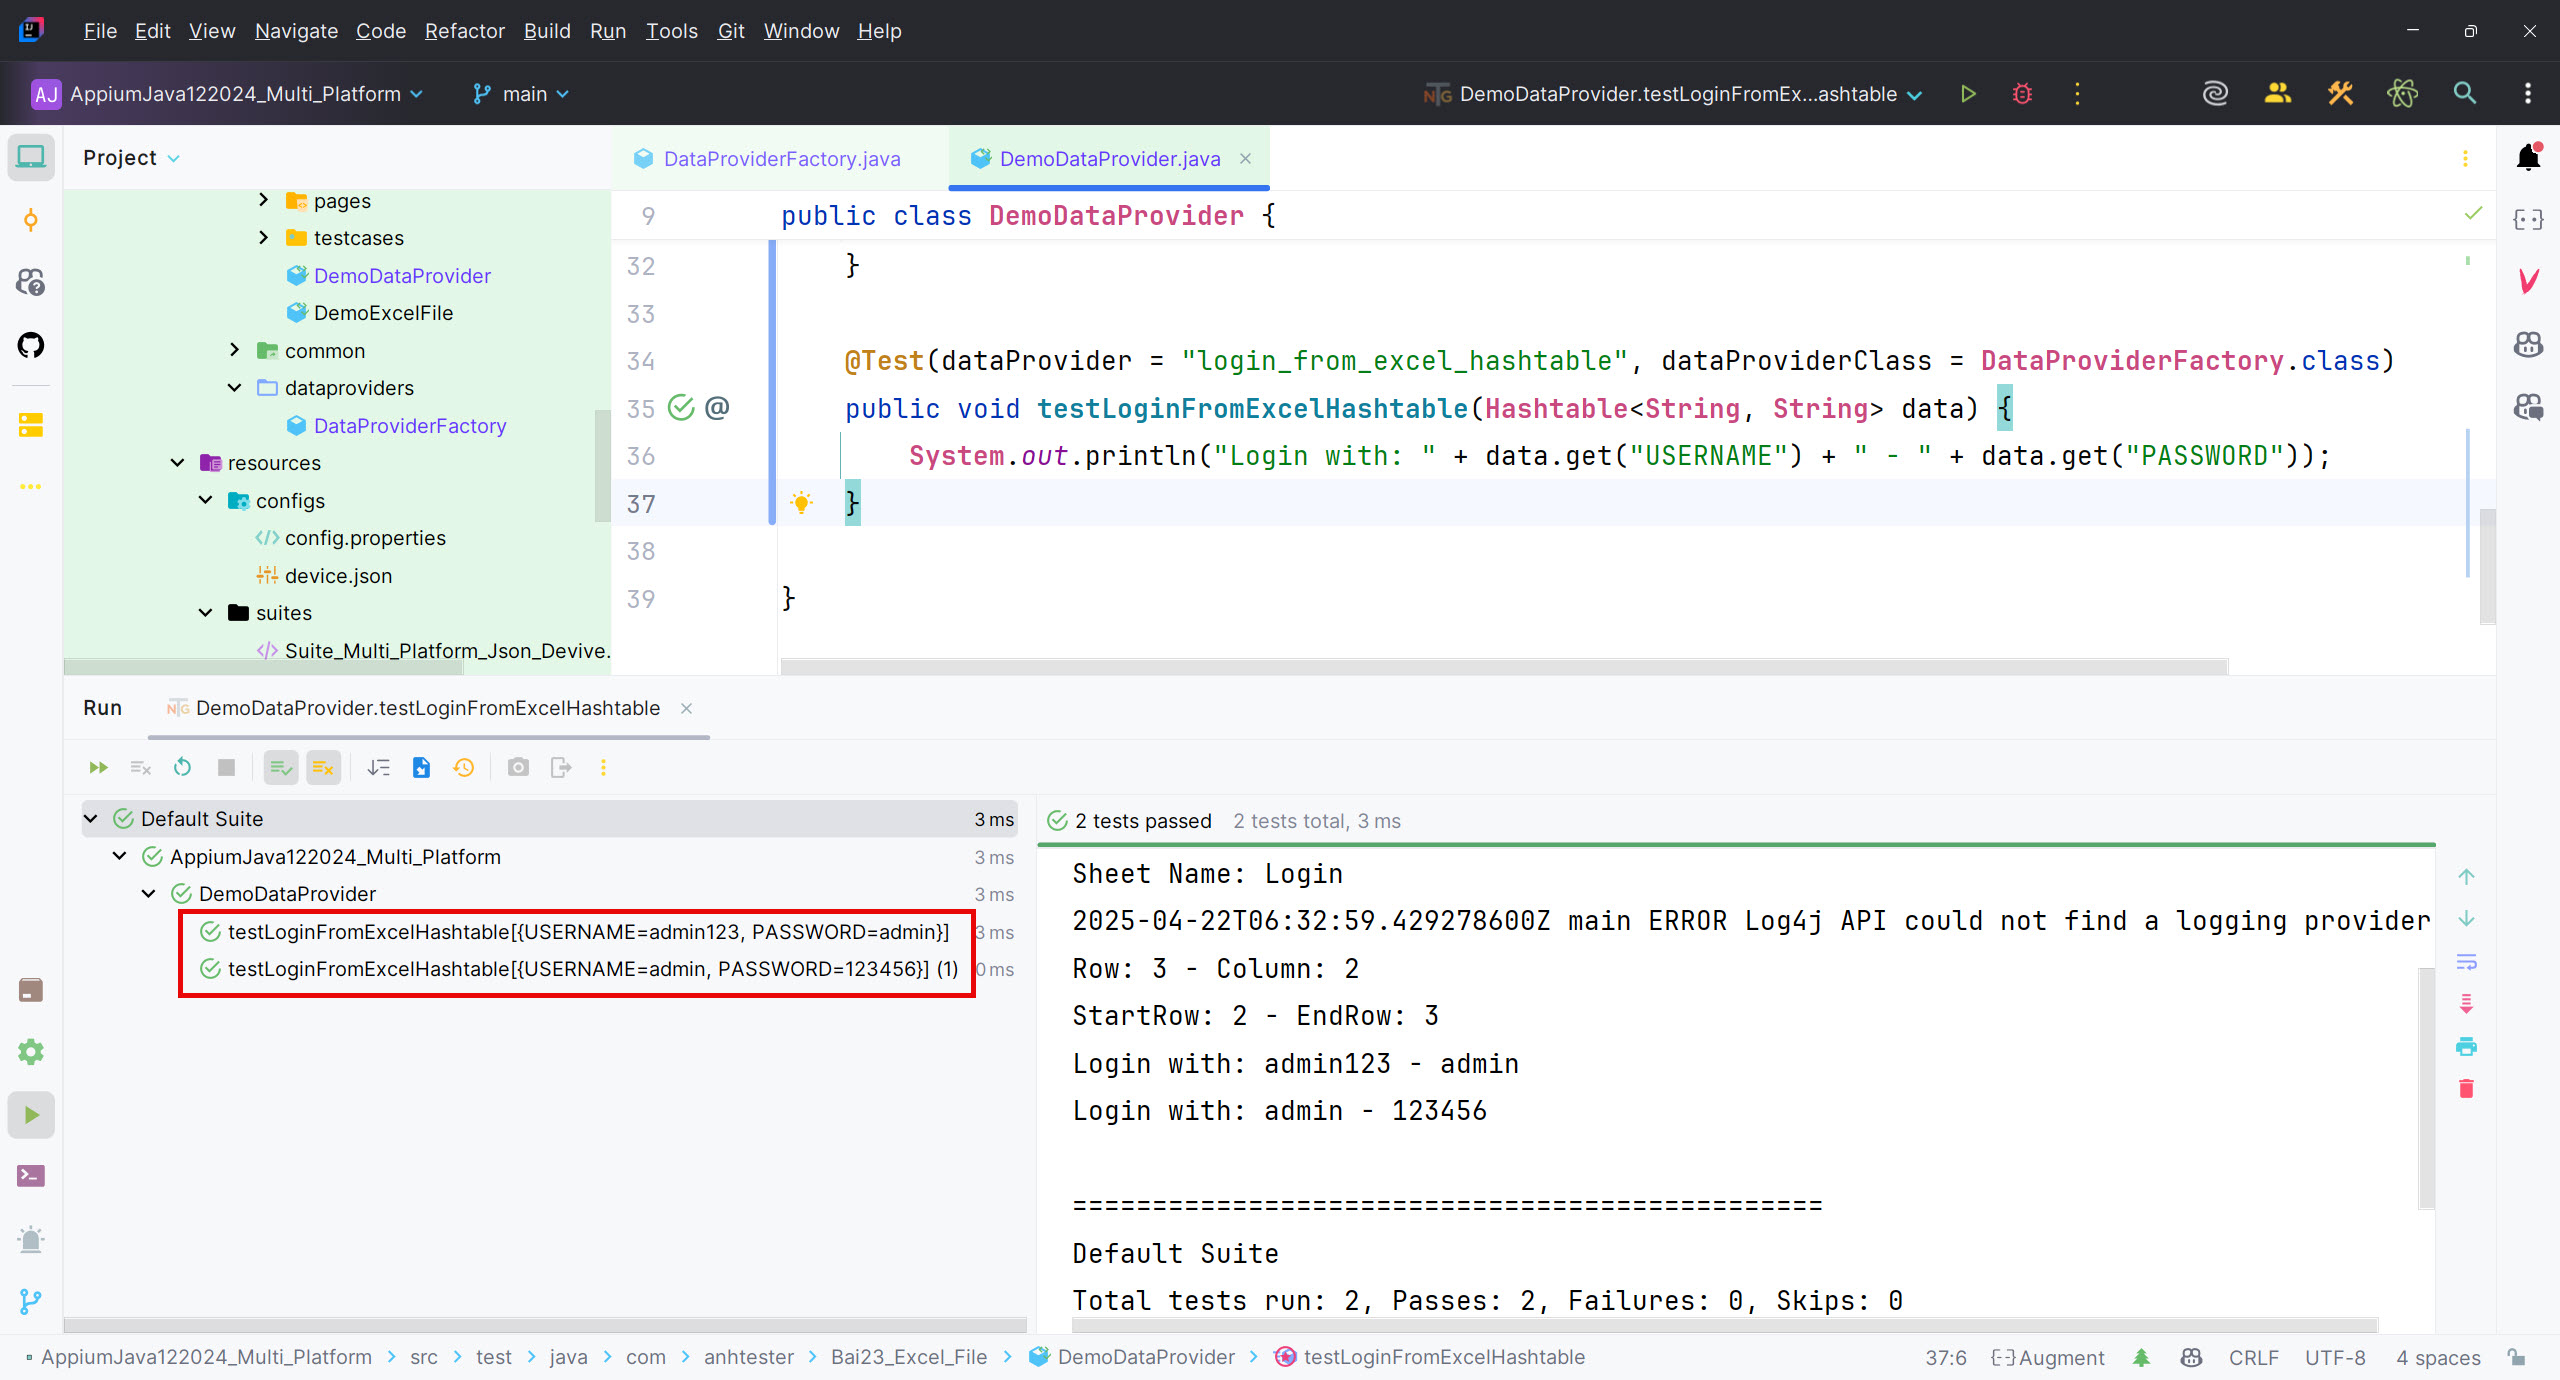Image resolution: width=2560 pixels, height=1380 pixels.
Task: Select test result with USERNAME=admin123
Action: 588,931
